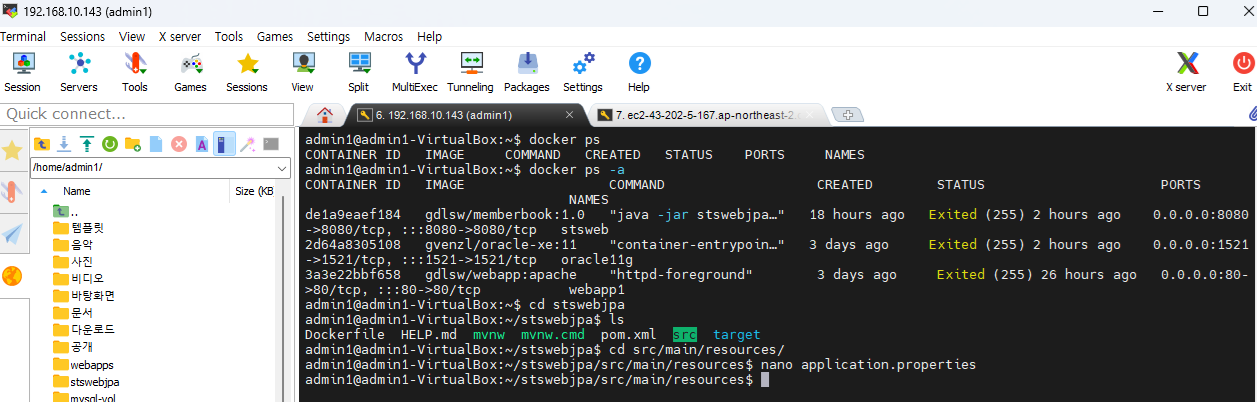The width and height of the screenshot is (1257, 402).
Task: Open the Games menu
Action: (x=275, y=36)
